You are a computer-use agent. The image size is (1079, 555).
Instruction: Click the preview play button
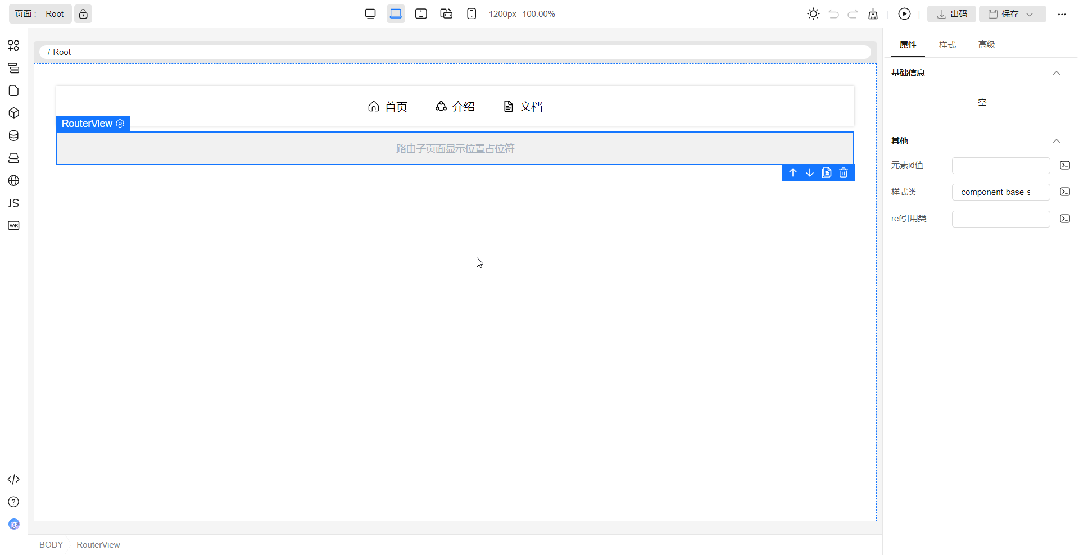[x=904, y=14]
